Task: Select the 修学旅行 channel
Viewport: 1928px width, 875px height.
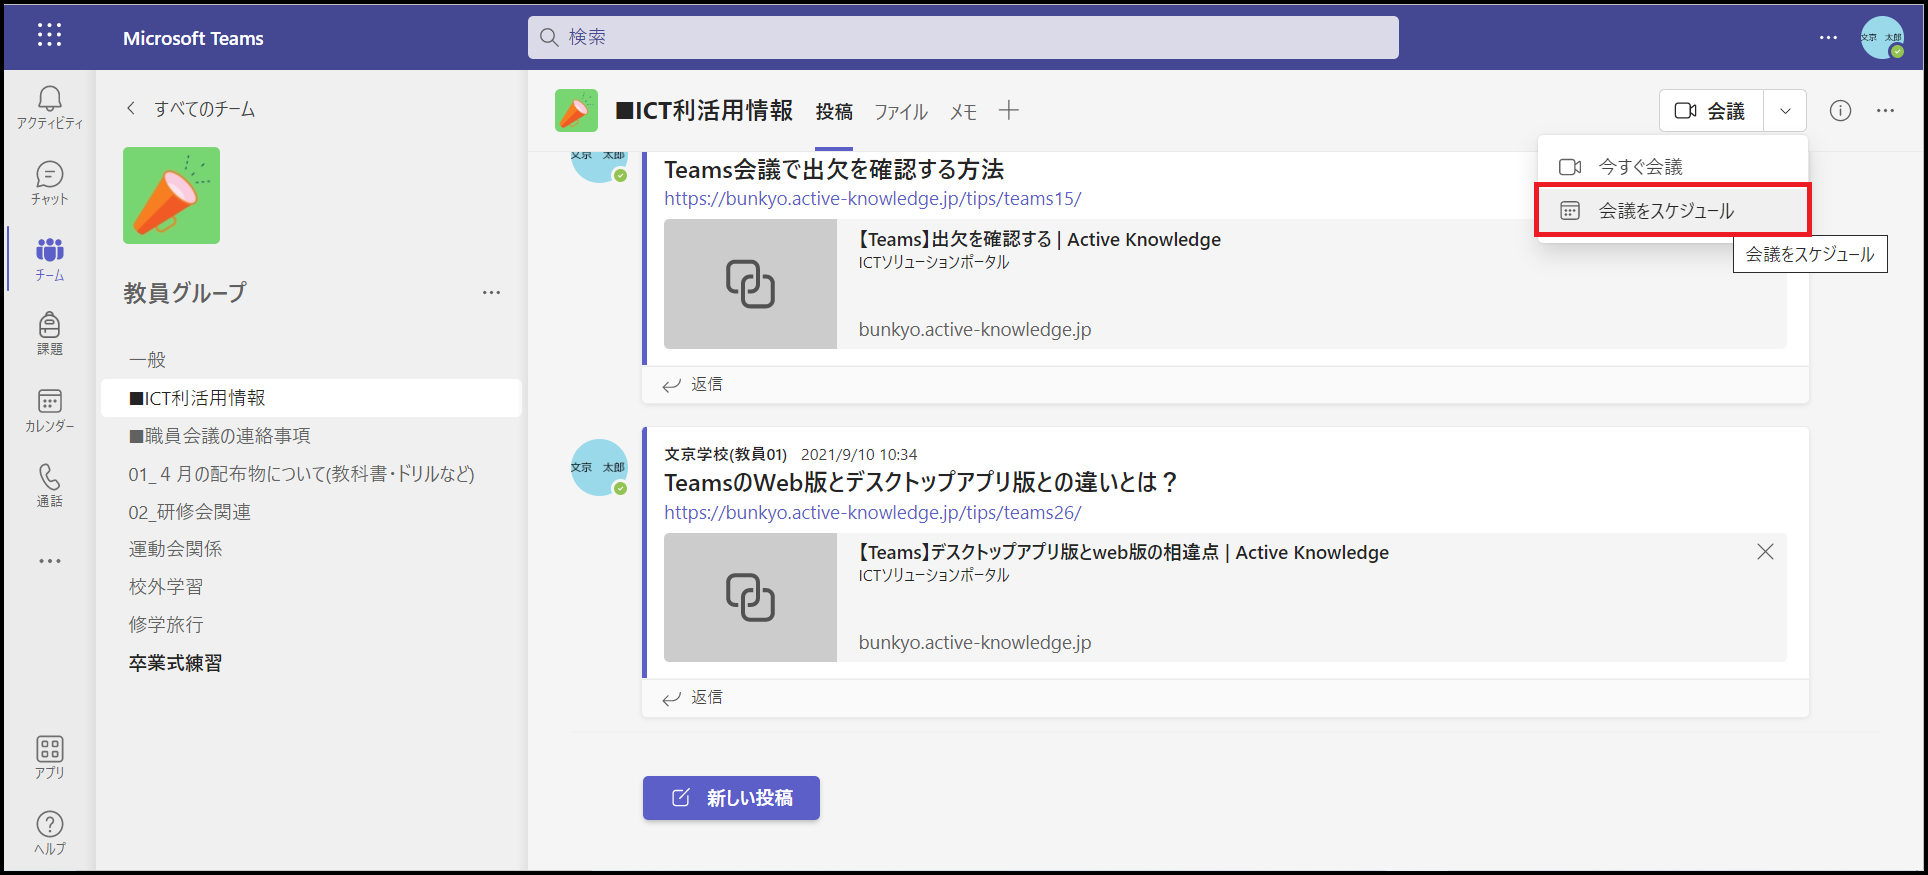Action: coord(311,625)
